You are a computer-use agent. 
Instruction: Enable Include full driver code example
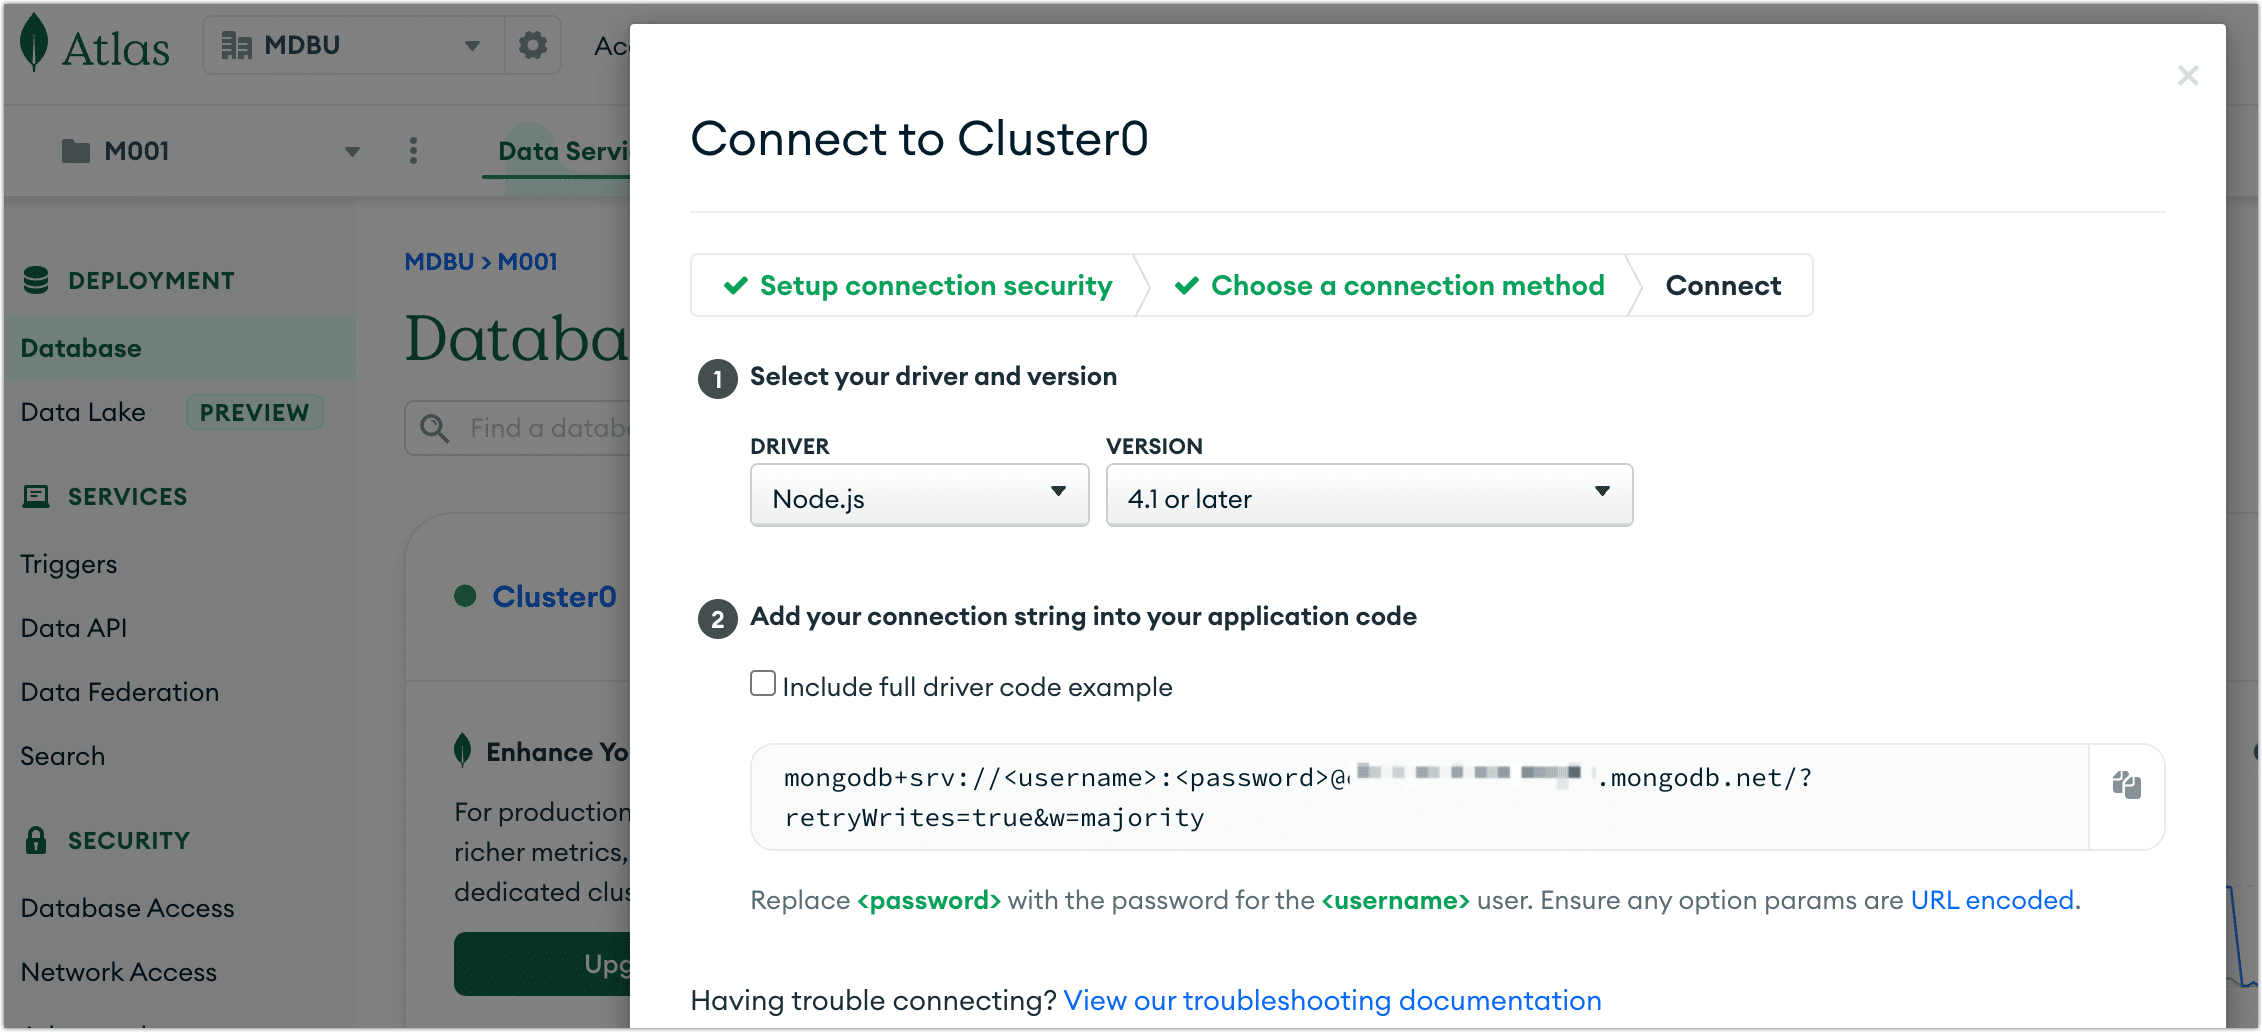[763, 682]
